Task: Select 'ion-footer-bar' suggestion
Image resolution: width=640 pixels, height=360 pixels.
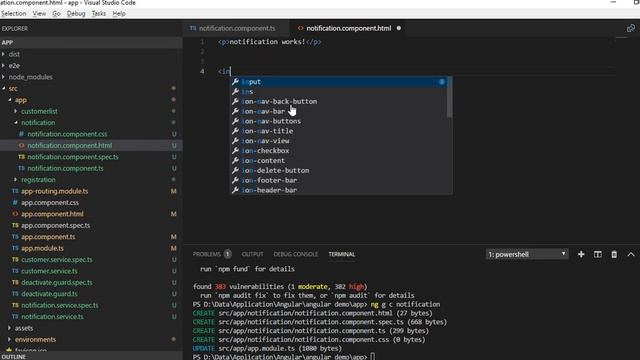Action: coord(339,180)
